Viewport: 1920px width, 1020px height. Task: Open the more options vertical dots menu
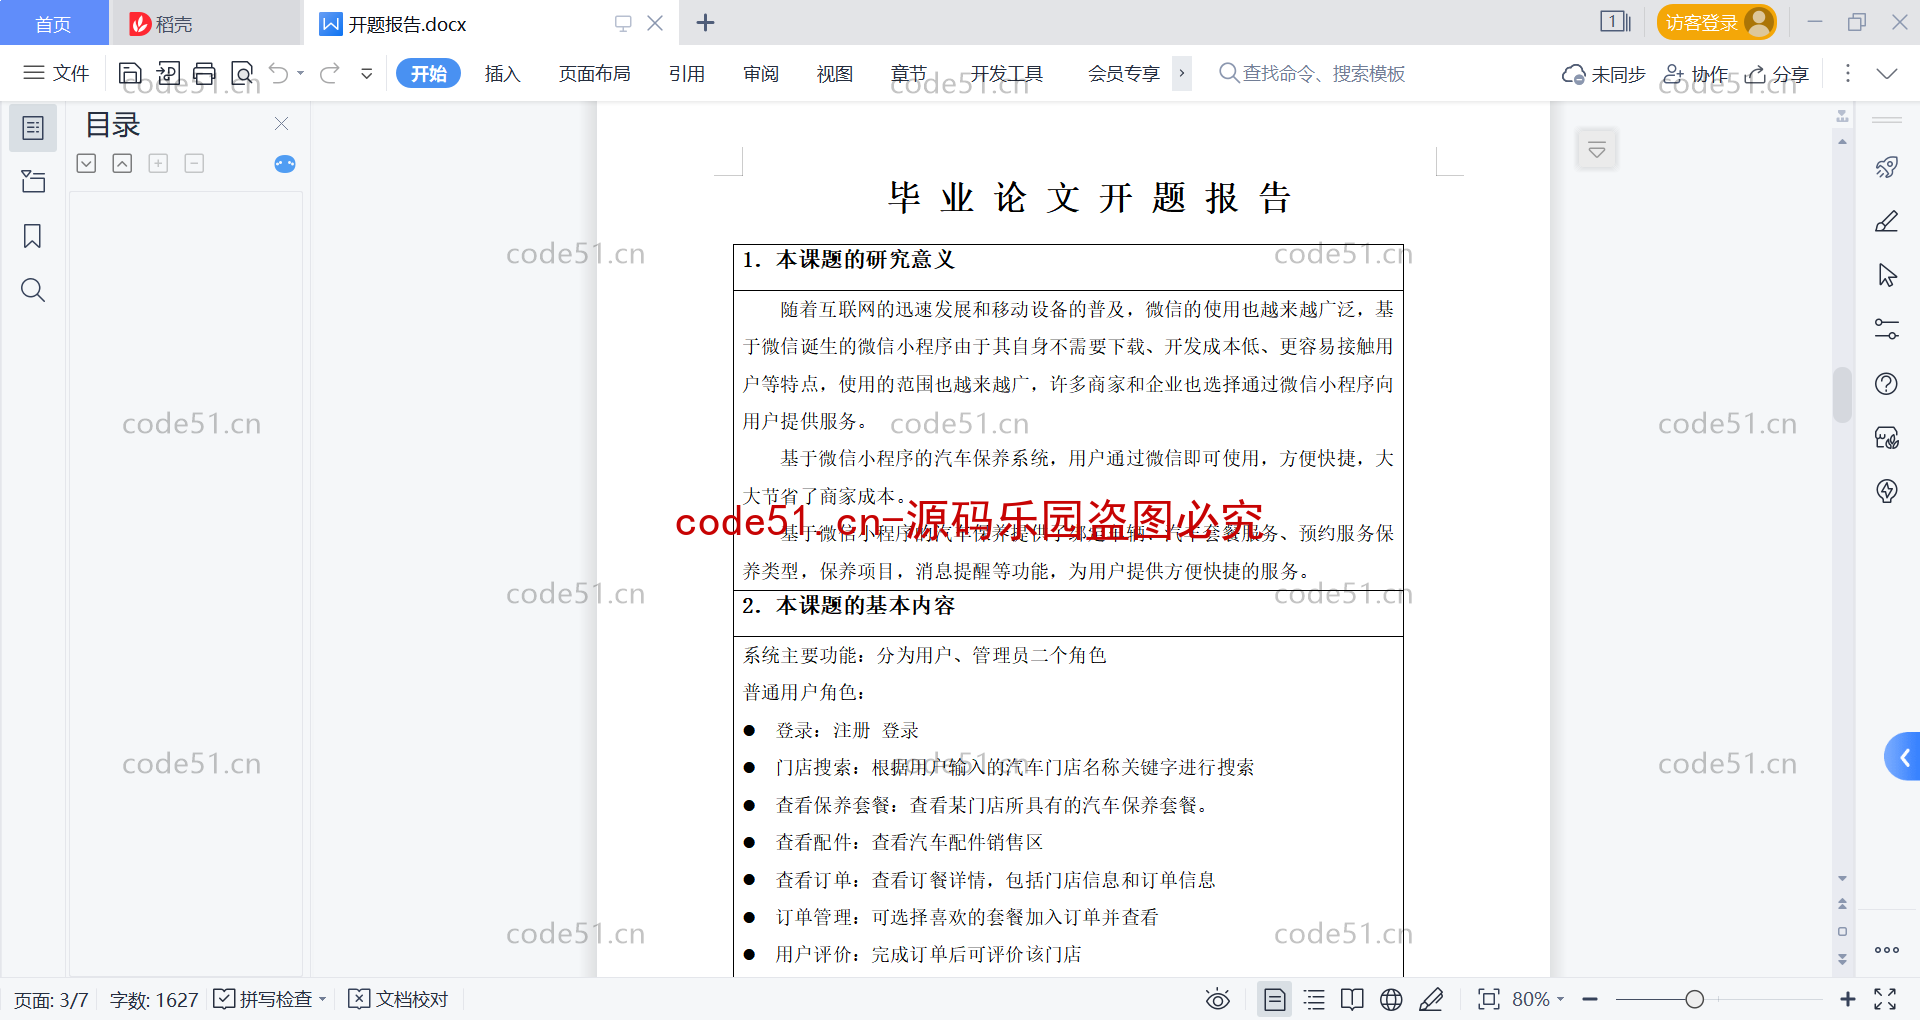click(x=1847, y=73)
